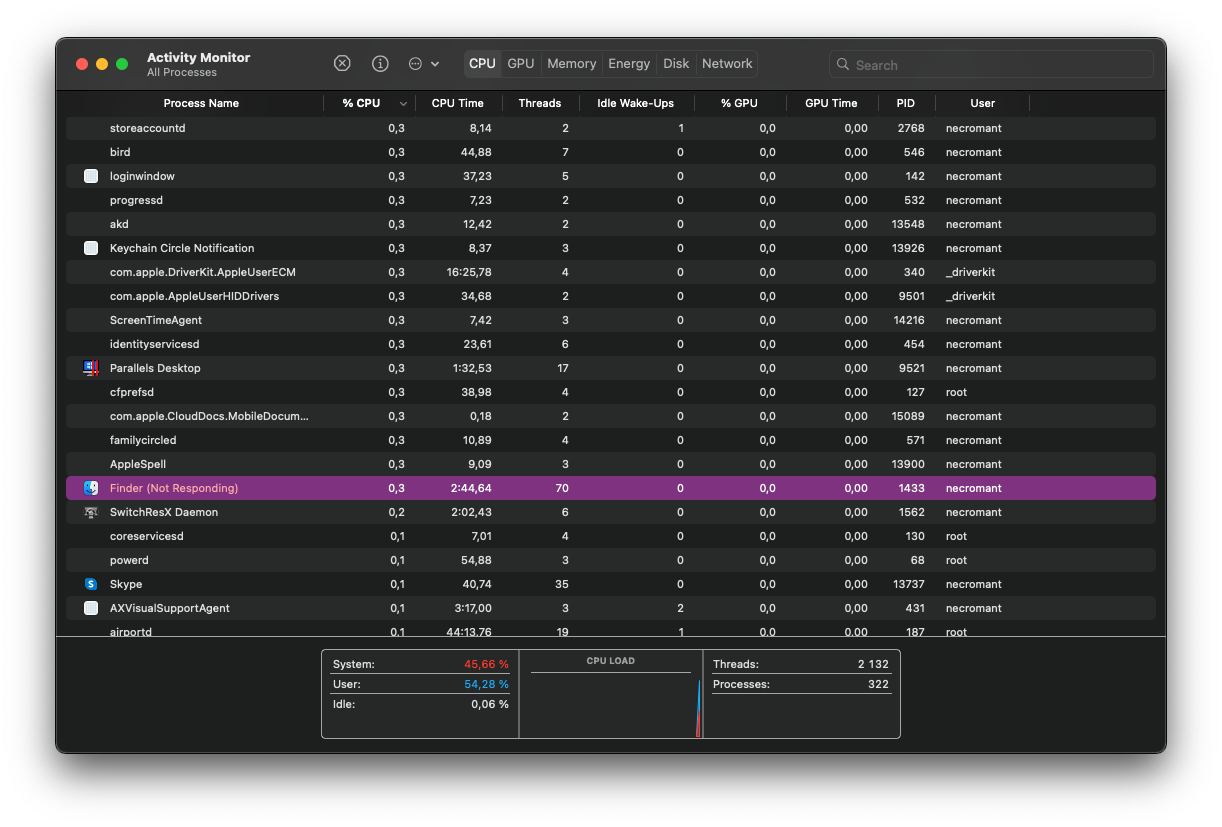Click the Idle 0,06 % value
The image size is (1222, 827).
pos(490,704)
